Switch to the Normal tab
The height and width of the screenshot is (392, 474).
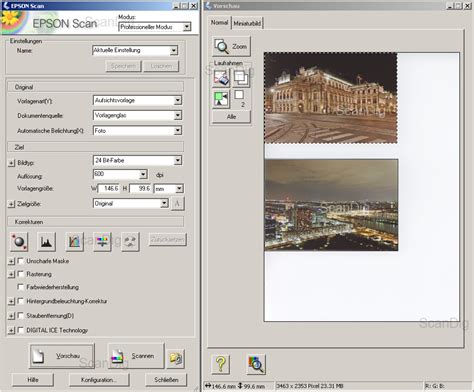tap(219, 23)
